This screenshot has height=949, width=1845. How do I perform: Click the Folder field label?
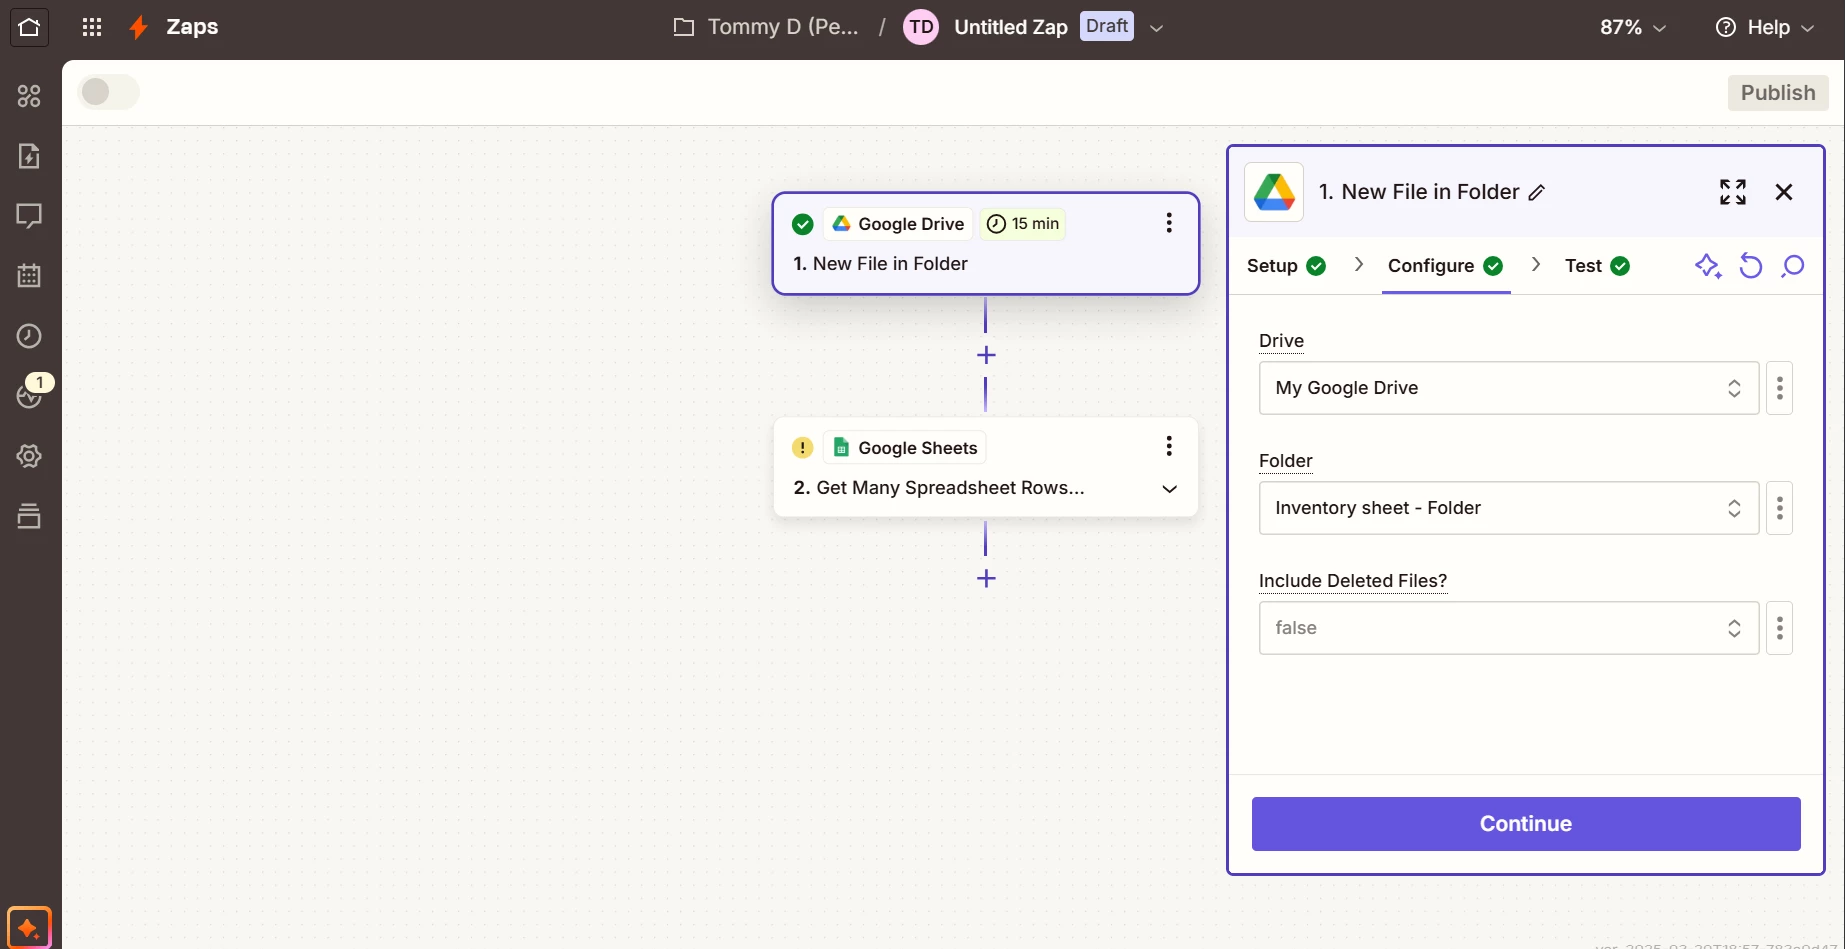[x=1286, y=461]
